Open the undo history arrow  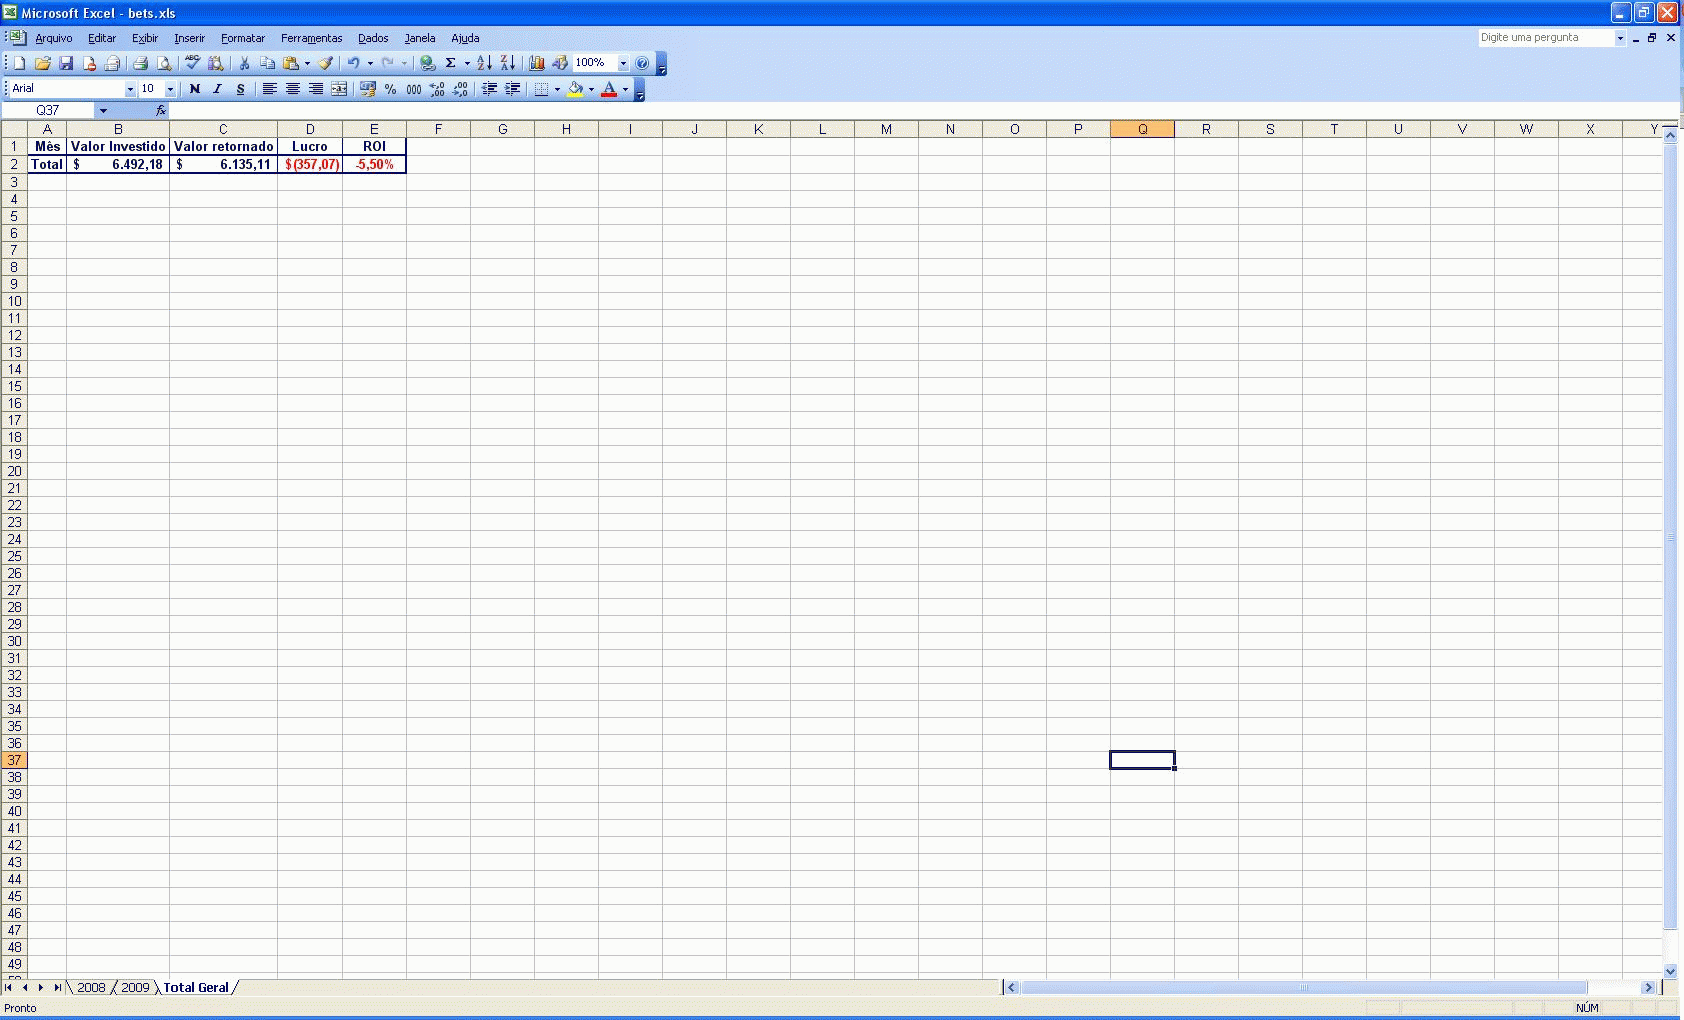pyautogui.click(x=370, y=63)
